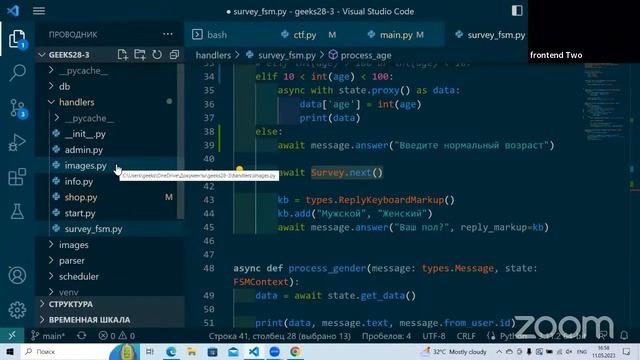Change line endings via CRLF
This screenshot has height=360, width=640.
[466, 336]
